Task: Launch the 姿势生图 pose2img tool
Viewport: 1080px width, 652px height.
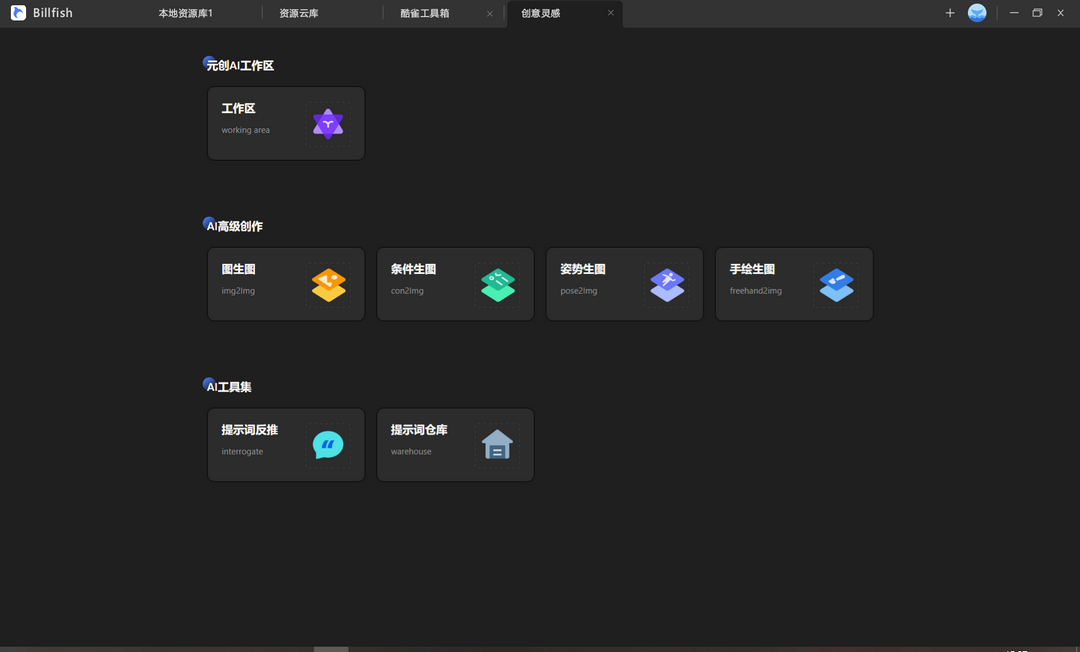Action: point(624,284)
